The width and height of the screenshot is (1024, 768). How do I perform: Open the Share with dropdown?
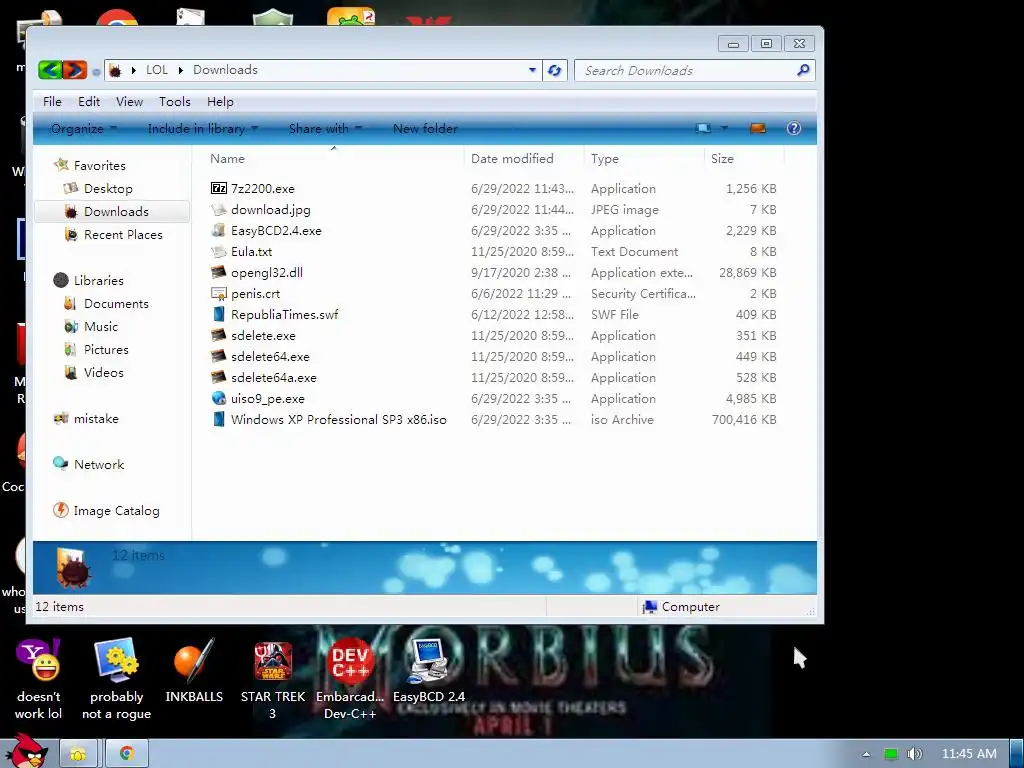[x=325, y=128]
